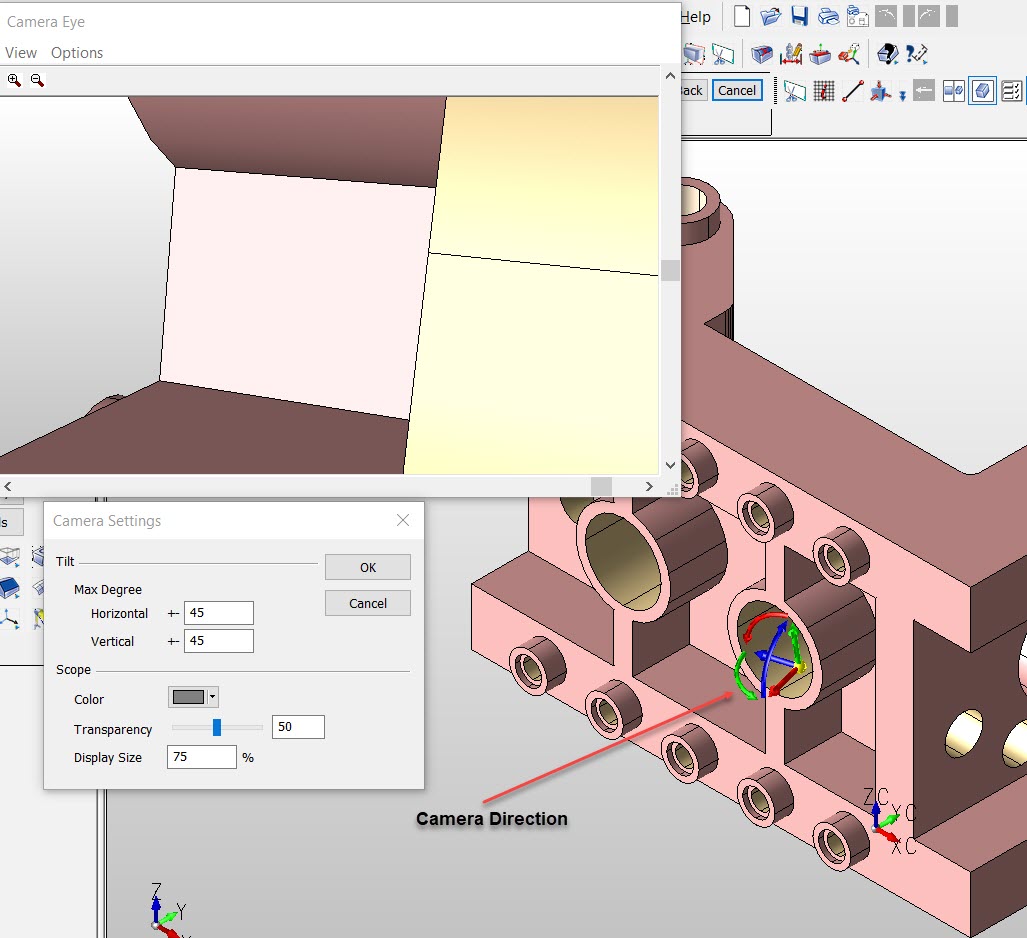This screenshot has width=1027, height=938.
Task: Switch to shaded display mode cube icon
Action: coord(982,90)
